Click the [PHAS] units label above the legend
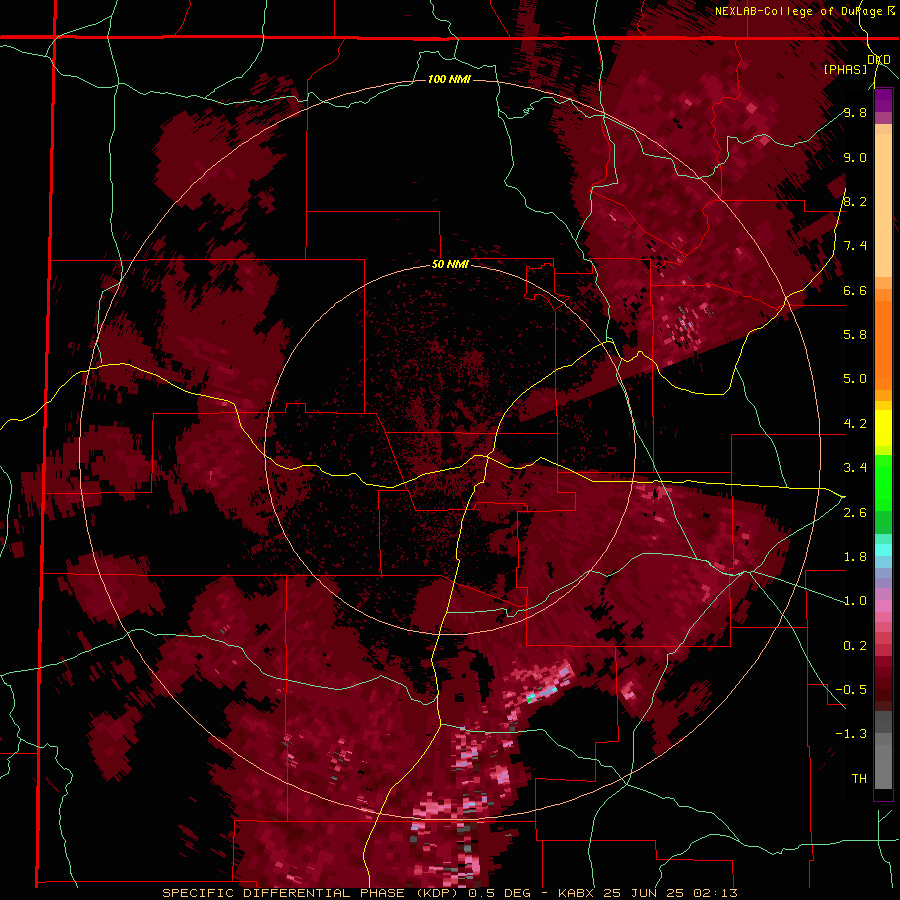This screenshot has height=900, width=900. 845,69
